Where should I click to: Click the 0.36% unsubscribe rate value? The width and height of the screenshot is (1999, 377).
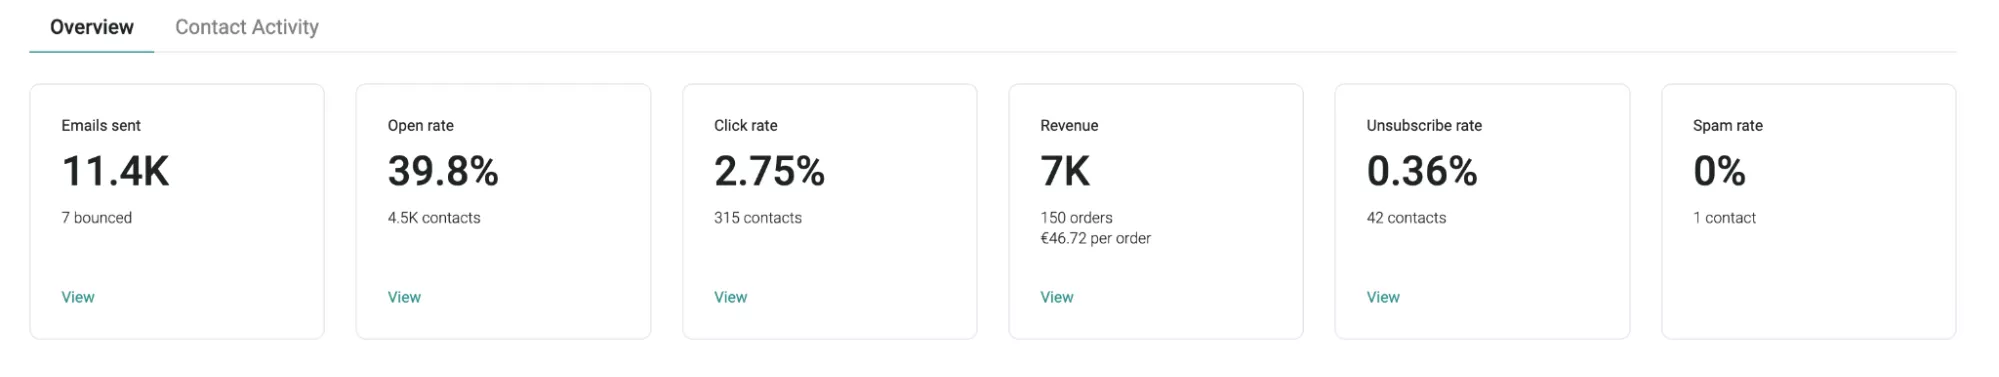coord(1422,171)
